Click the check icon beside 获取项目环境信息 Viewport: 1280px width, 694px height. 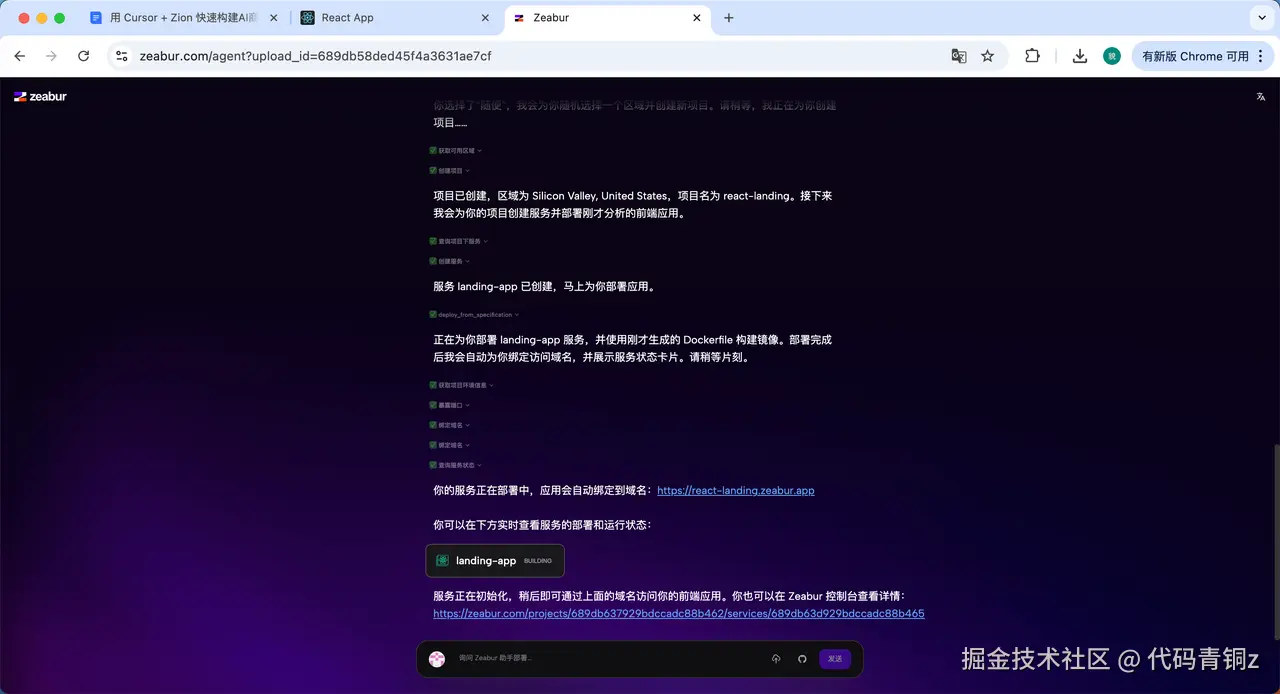(433, 385)
